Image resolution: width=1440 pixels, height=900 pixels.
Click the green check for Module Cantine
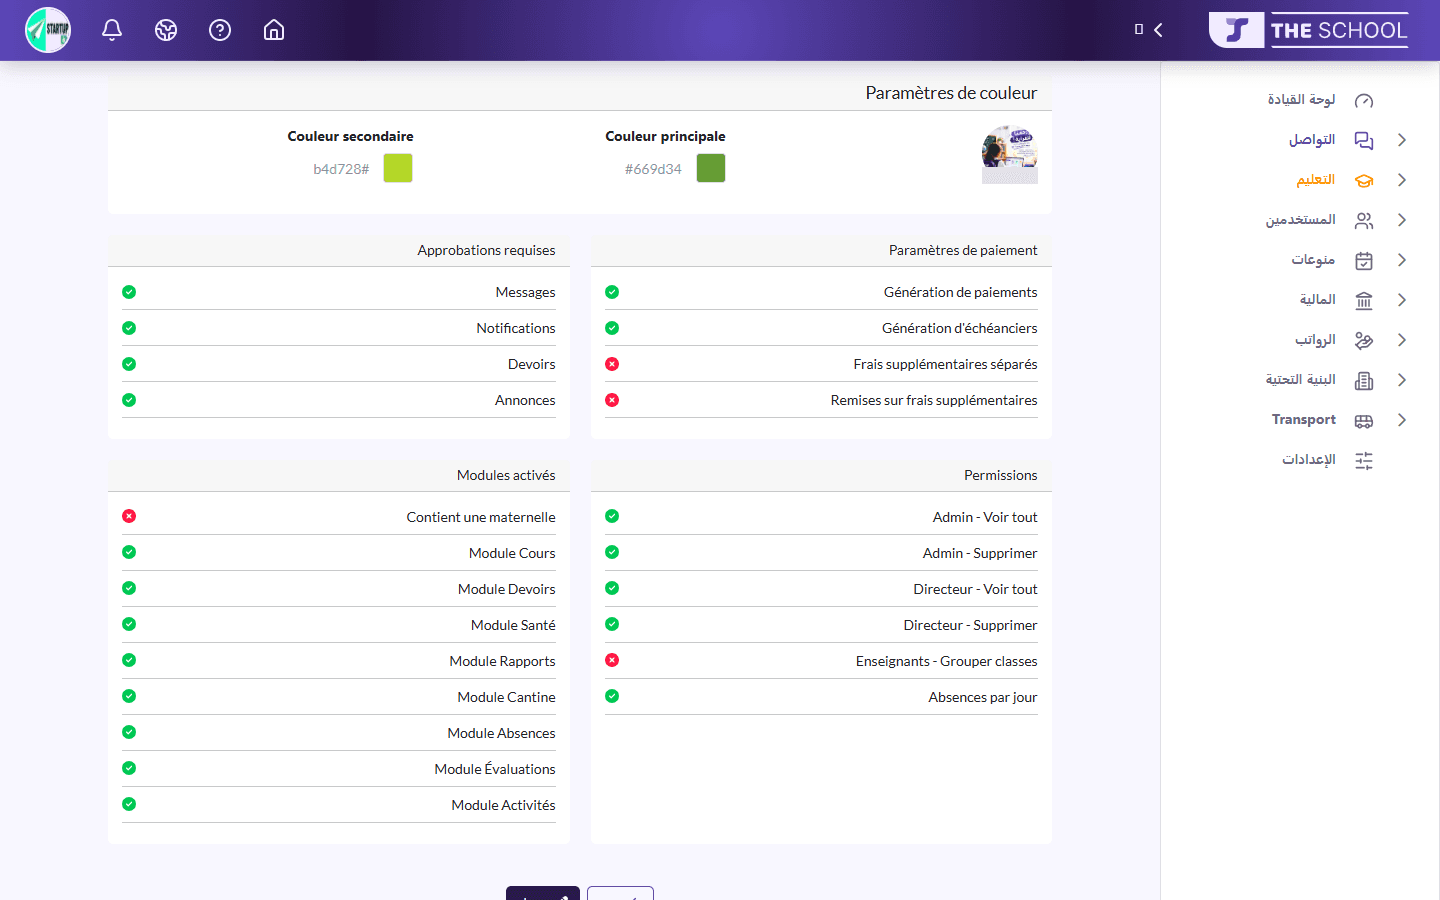[129, 696]
